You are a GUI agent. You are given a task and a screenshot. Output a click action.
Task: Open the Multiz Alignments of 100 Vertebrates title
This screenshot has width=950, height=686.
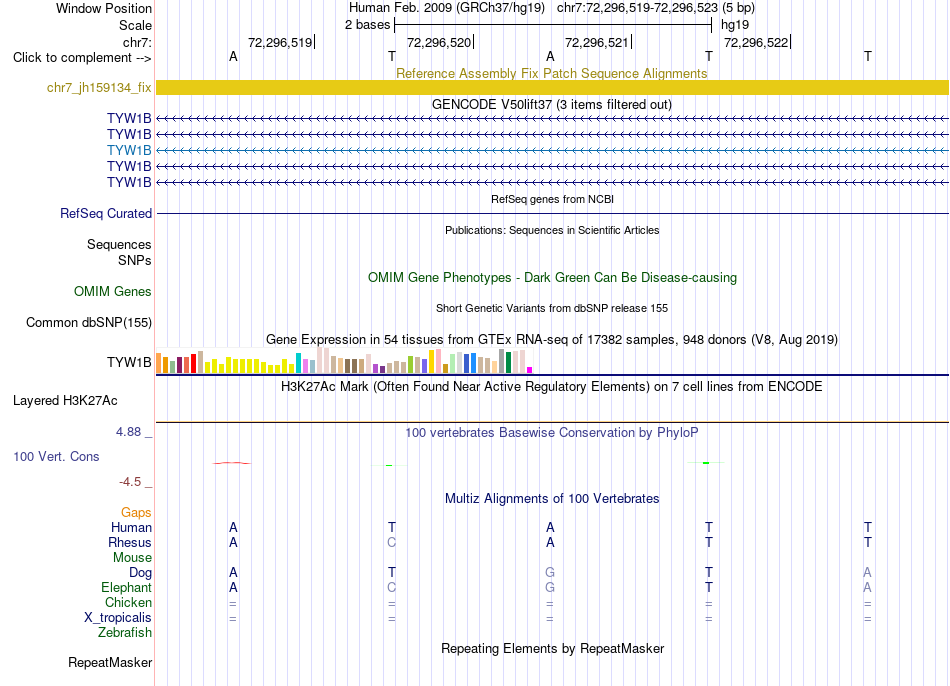(552, 499)
